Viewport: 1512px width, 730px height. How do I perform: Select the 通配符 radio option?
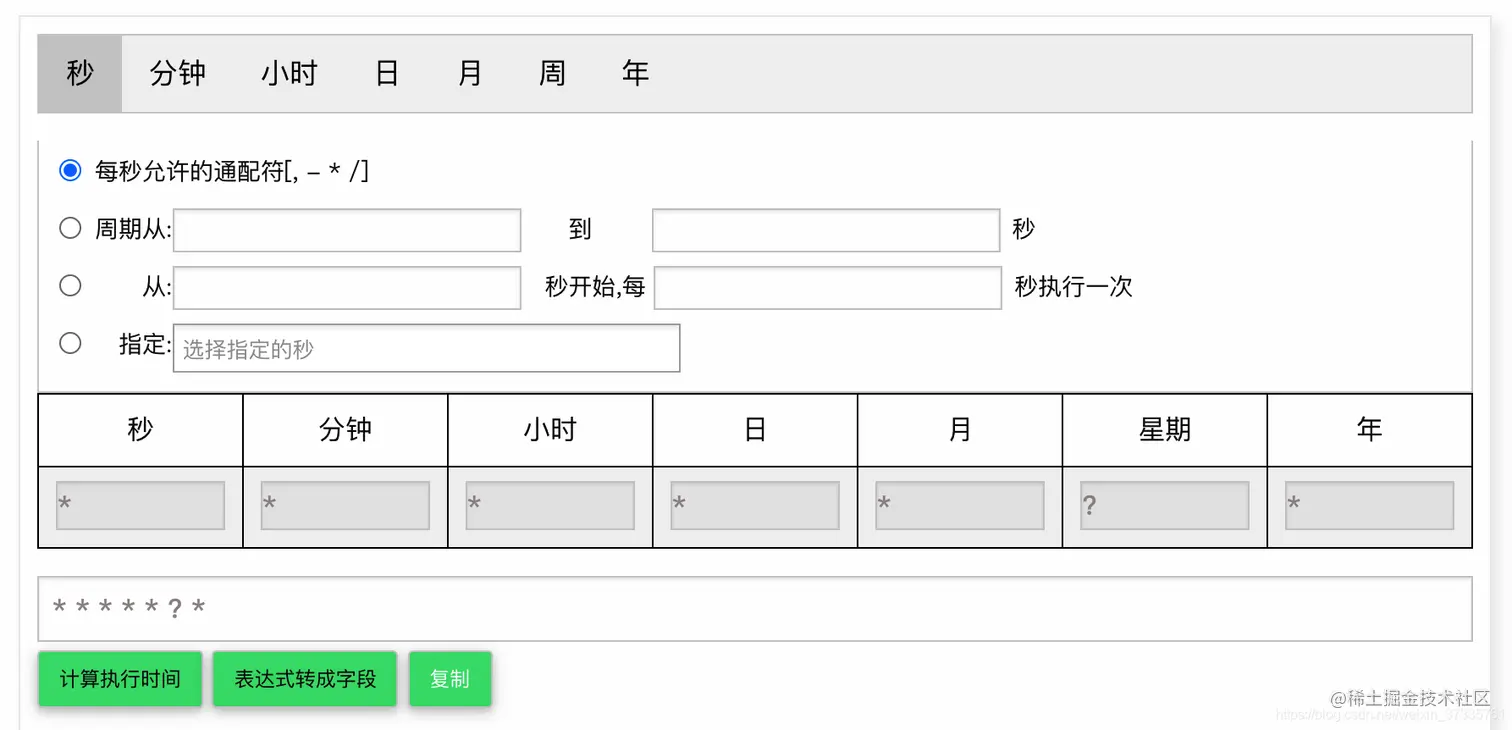69,170
